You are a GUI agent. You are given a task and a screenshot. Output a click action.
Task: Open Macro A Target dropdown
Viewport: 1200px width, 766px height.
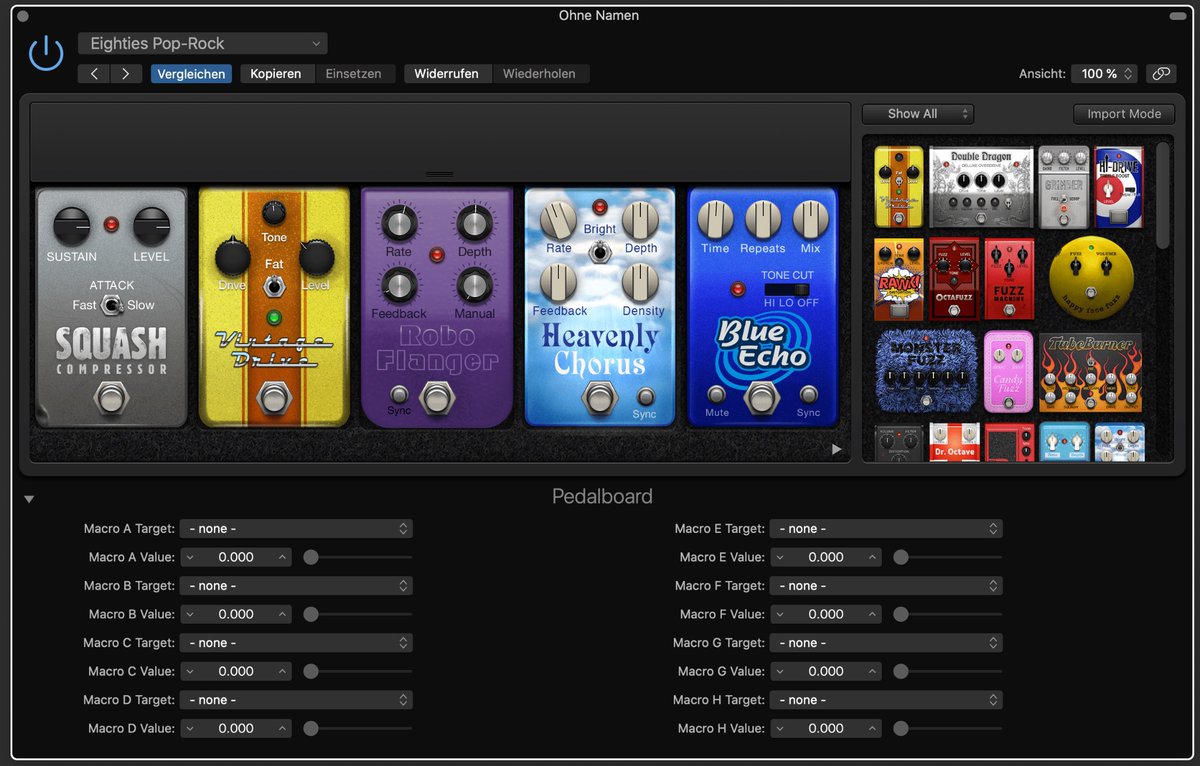coord(297,529)
